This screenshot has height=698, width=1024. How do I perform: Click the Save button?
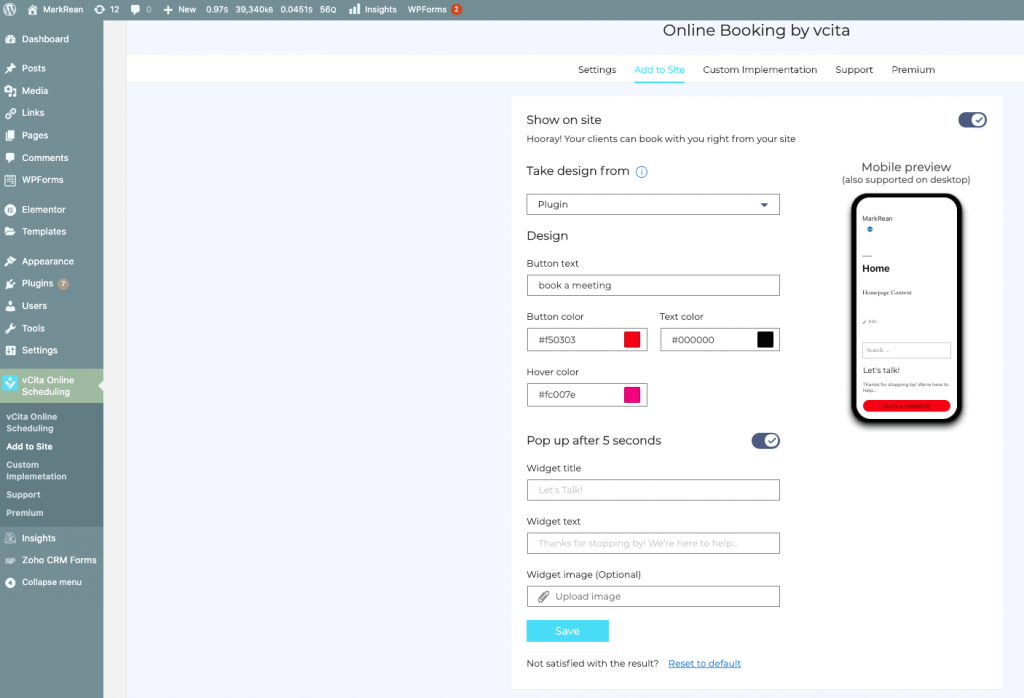[568, 631]
